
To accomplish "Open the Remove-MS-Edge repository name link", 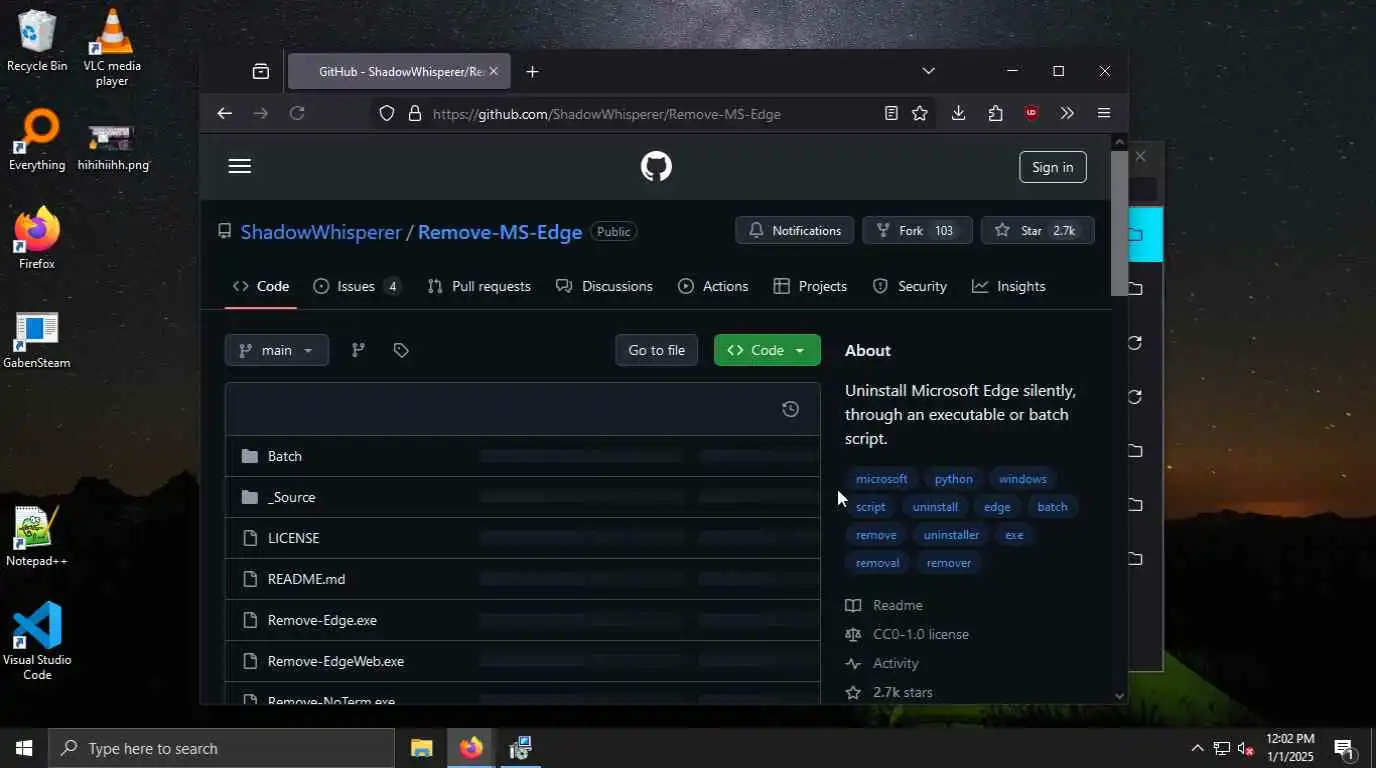I will [500, 232].
